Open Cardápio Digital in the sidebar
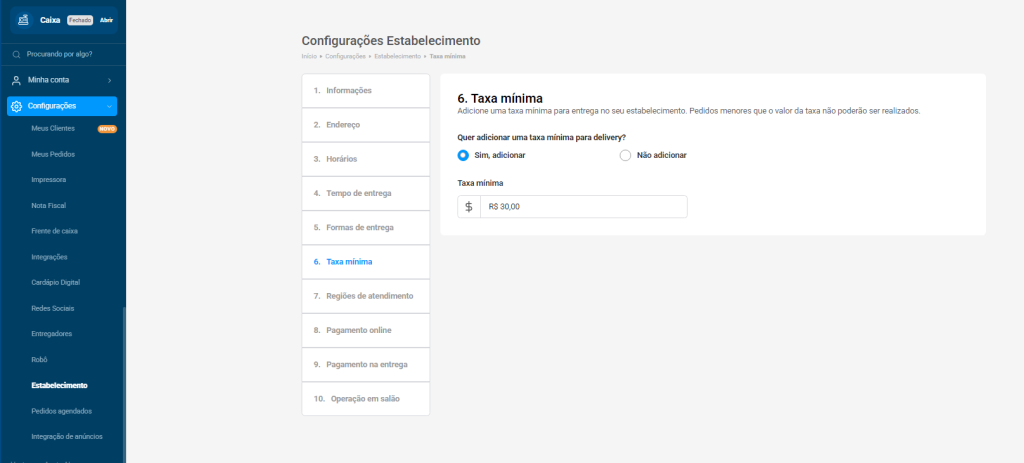 point(55,282)
